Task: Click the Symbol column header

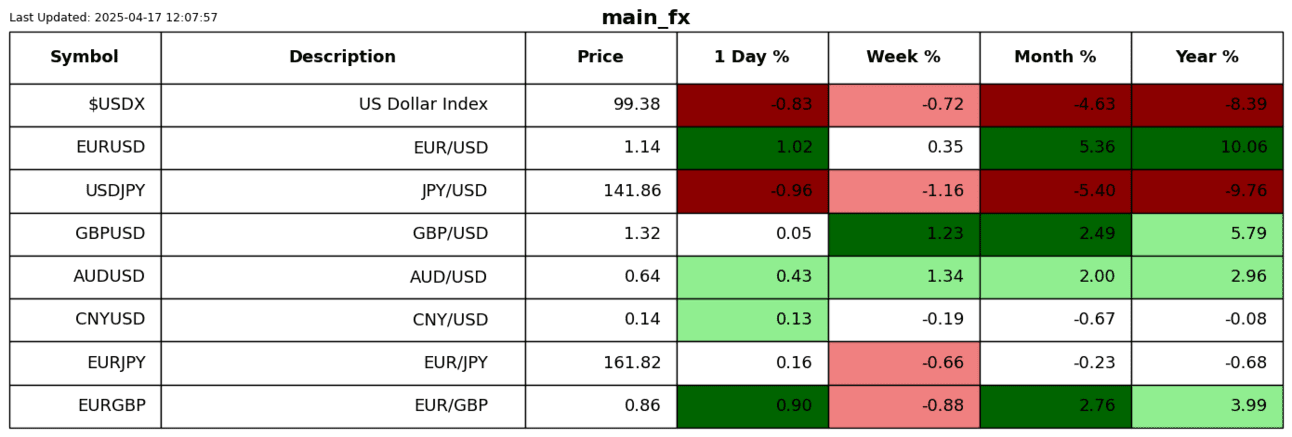Action: [85, 58]
